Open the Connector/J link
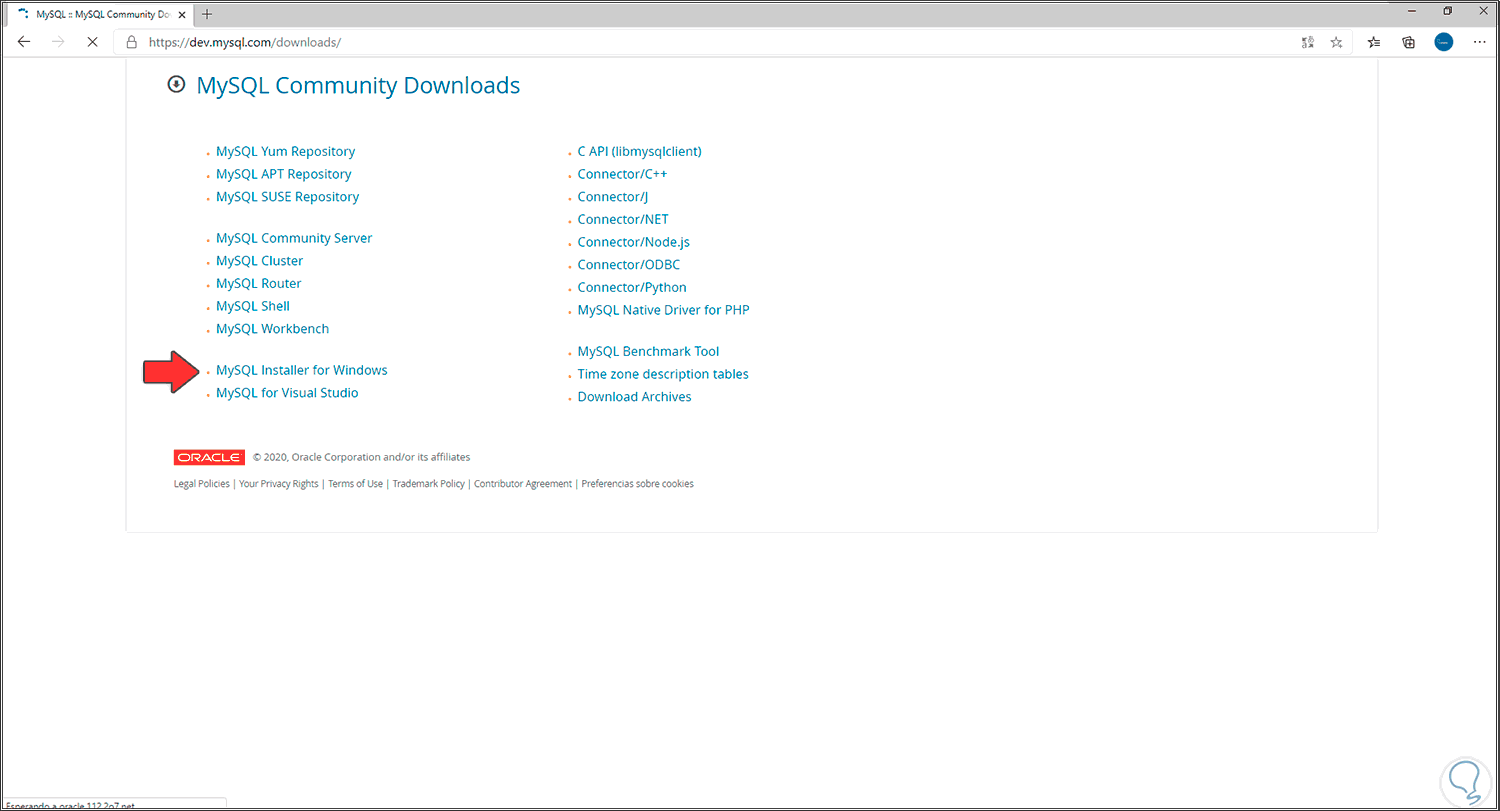This screenshot has height=811, width=1500. coord(612,197)
